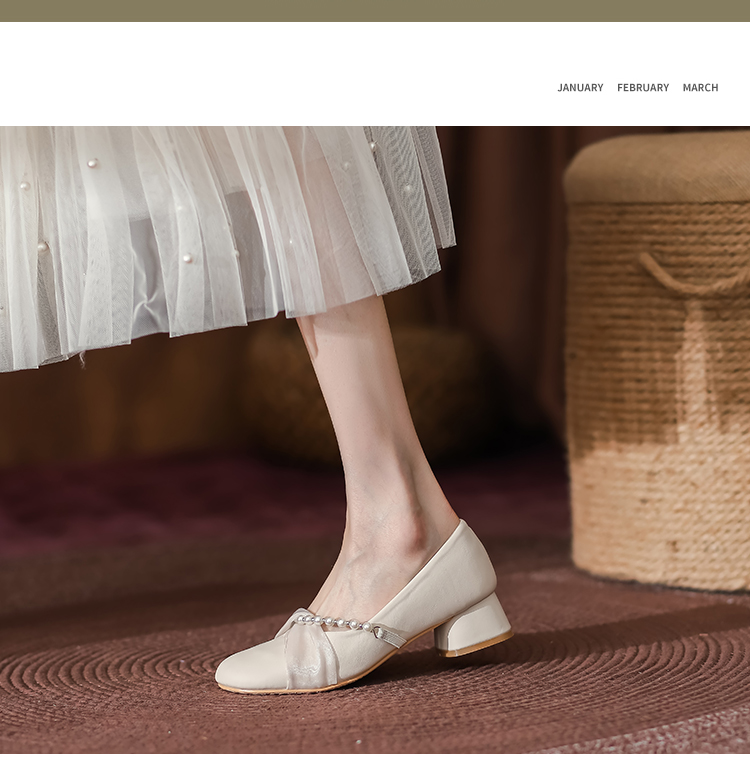
Task: Click the FEBRUARY label
Action: [x=643, y=87]
